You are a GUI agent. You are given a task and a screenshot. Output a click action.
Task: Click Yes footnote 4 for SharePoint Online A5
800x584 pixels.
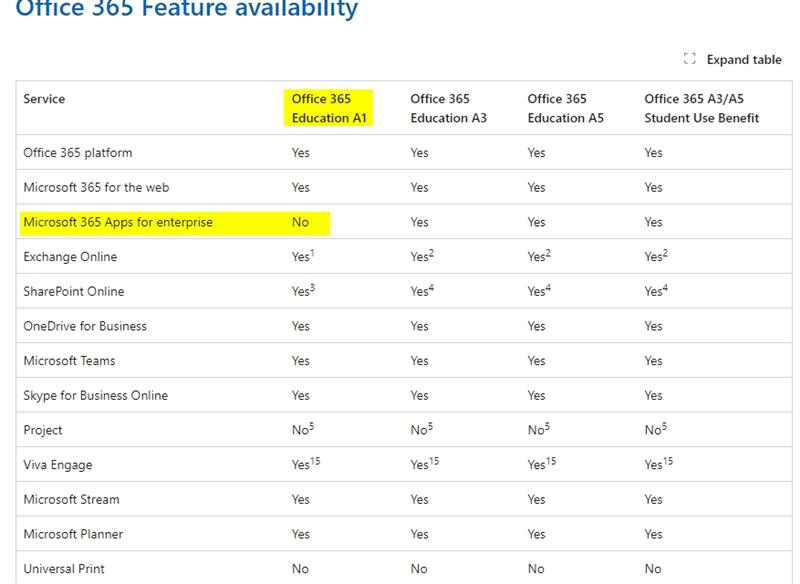(539, 290)
